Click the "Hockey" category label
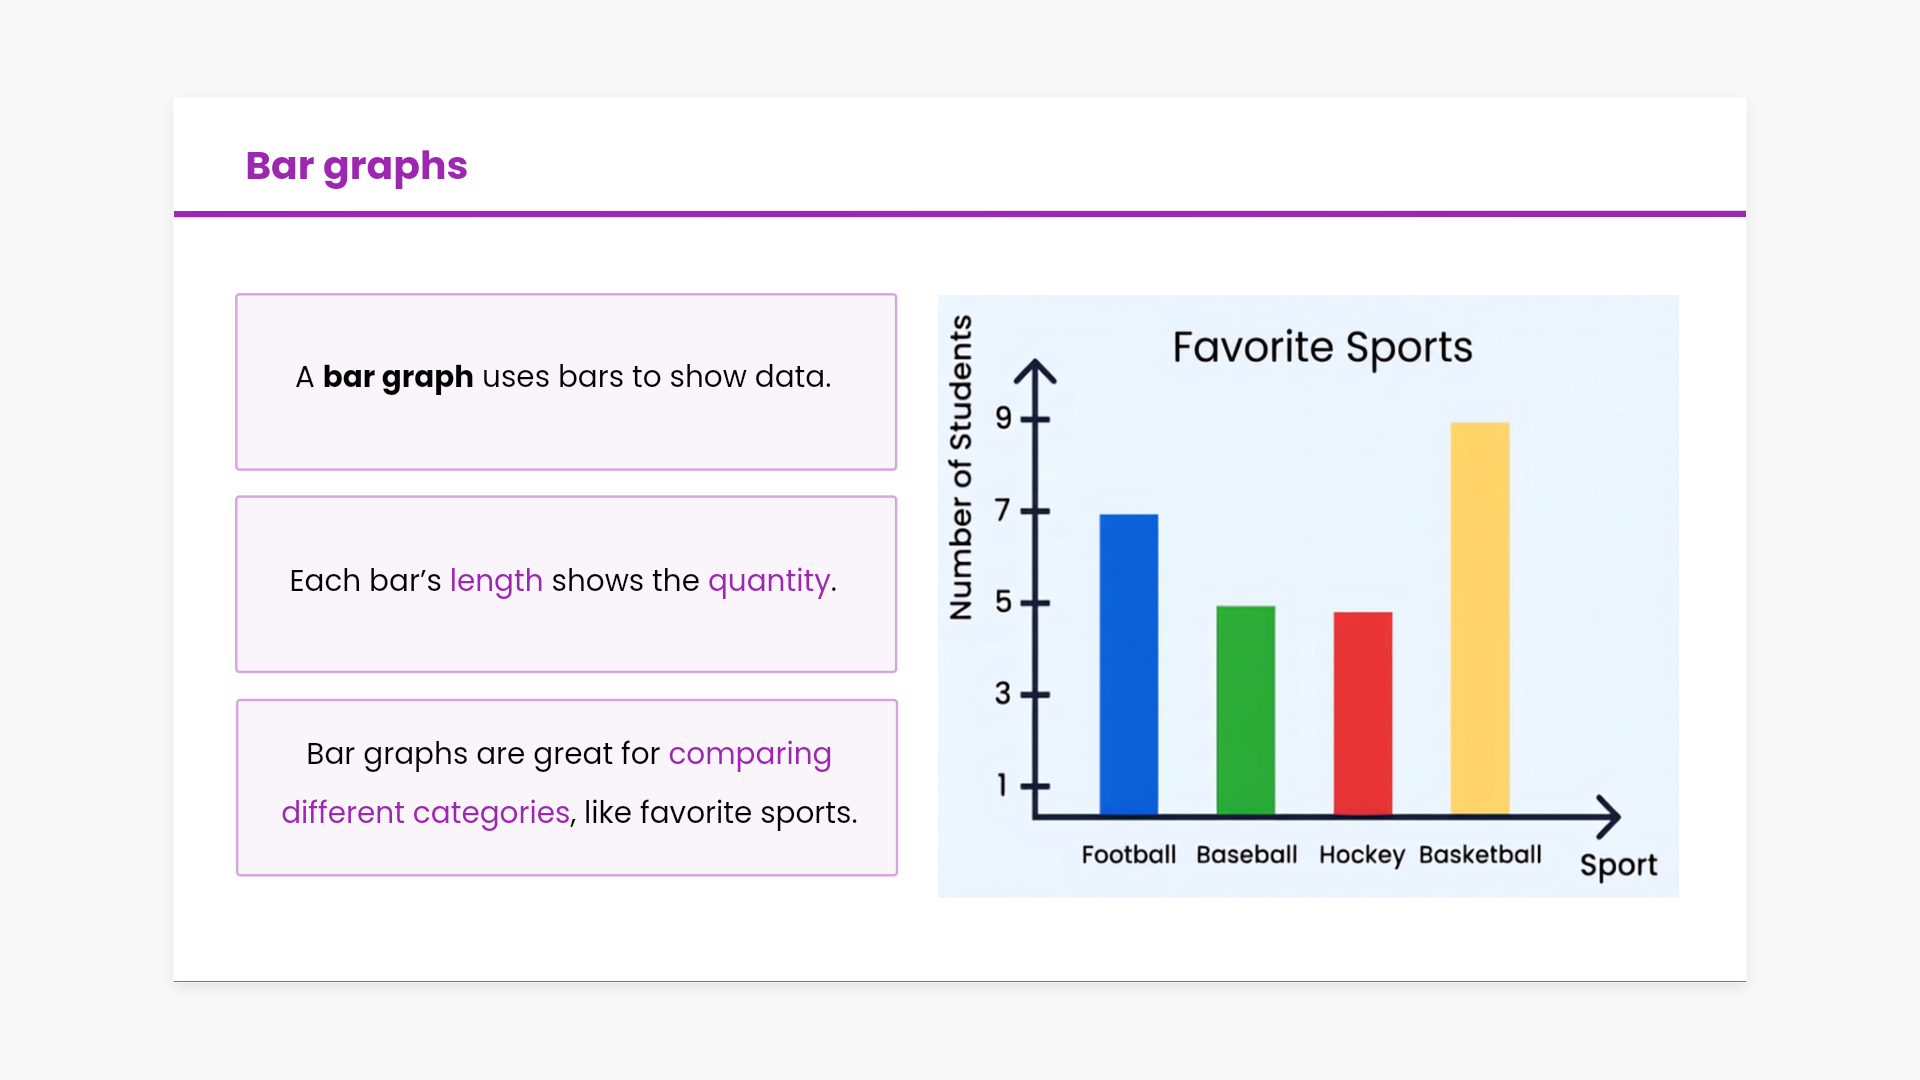Viewport: 1920px width, 1080px height. coord(1361,855)
